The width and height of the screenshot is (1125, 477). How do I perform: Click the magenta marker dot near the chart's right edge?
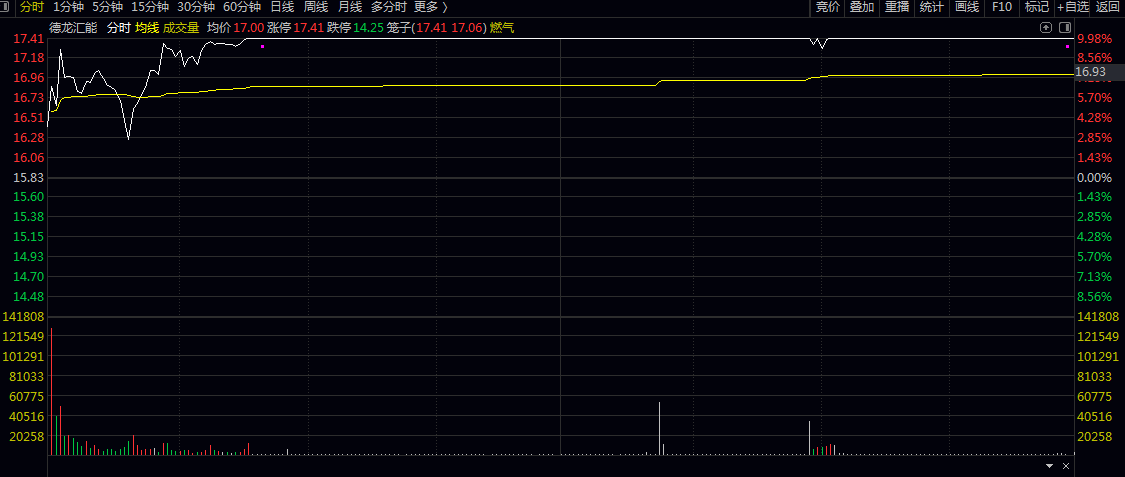click(1067, 47)
